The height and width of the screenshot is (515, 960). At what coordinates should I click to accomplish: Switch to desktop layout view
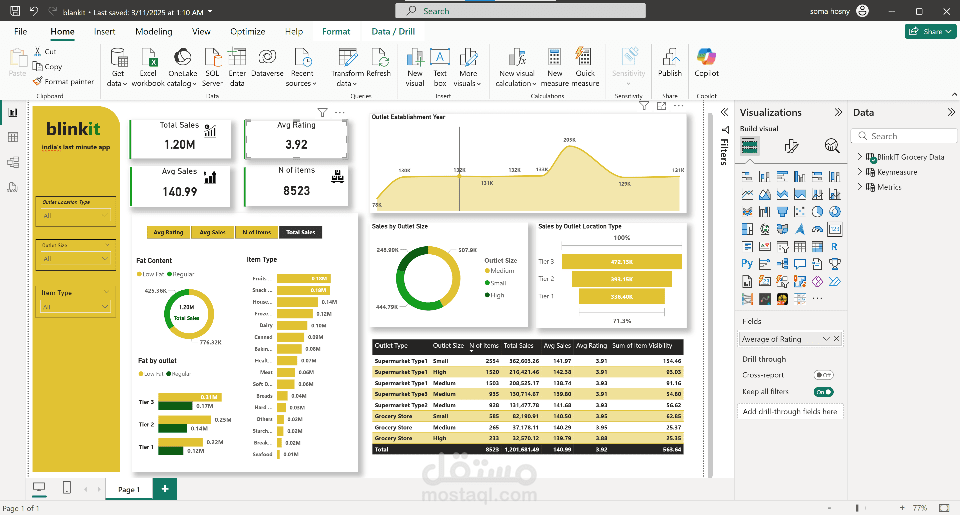point(39,488)
